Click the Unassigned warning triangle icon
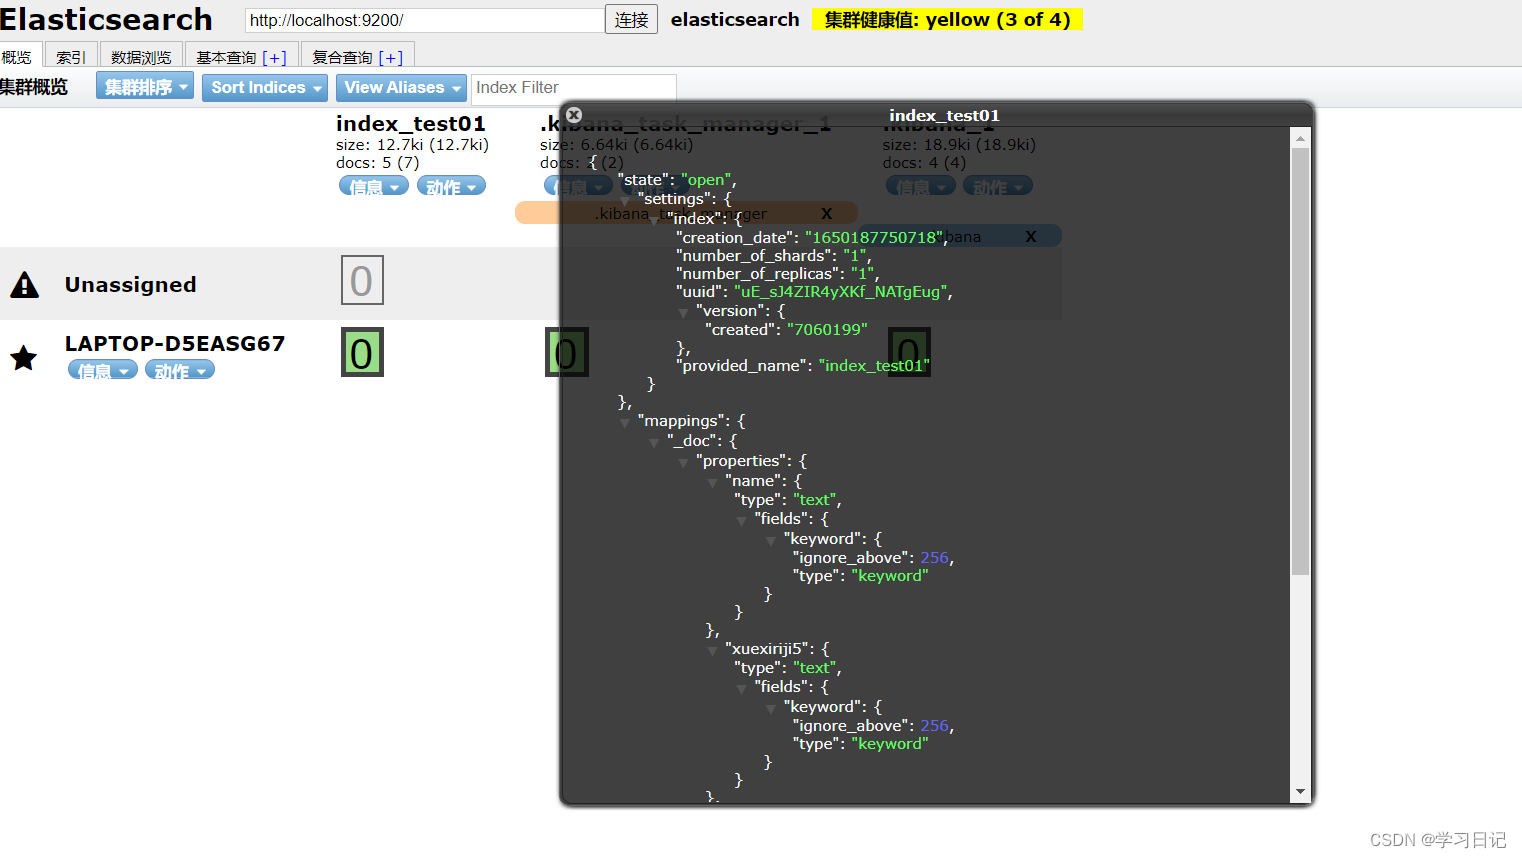The width and height of the screenshot is (1522, 858). click(24, 285)
